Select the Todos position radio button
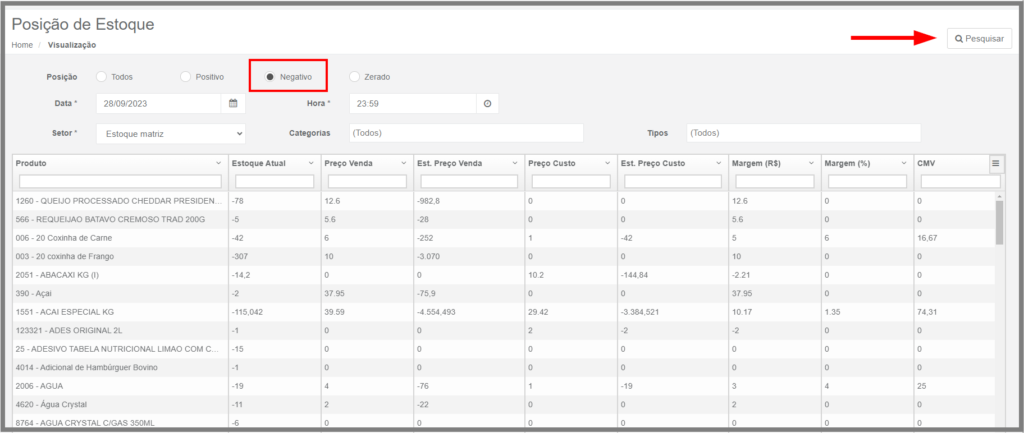 pyautogui.click(x=101, y=76)
